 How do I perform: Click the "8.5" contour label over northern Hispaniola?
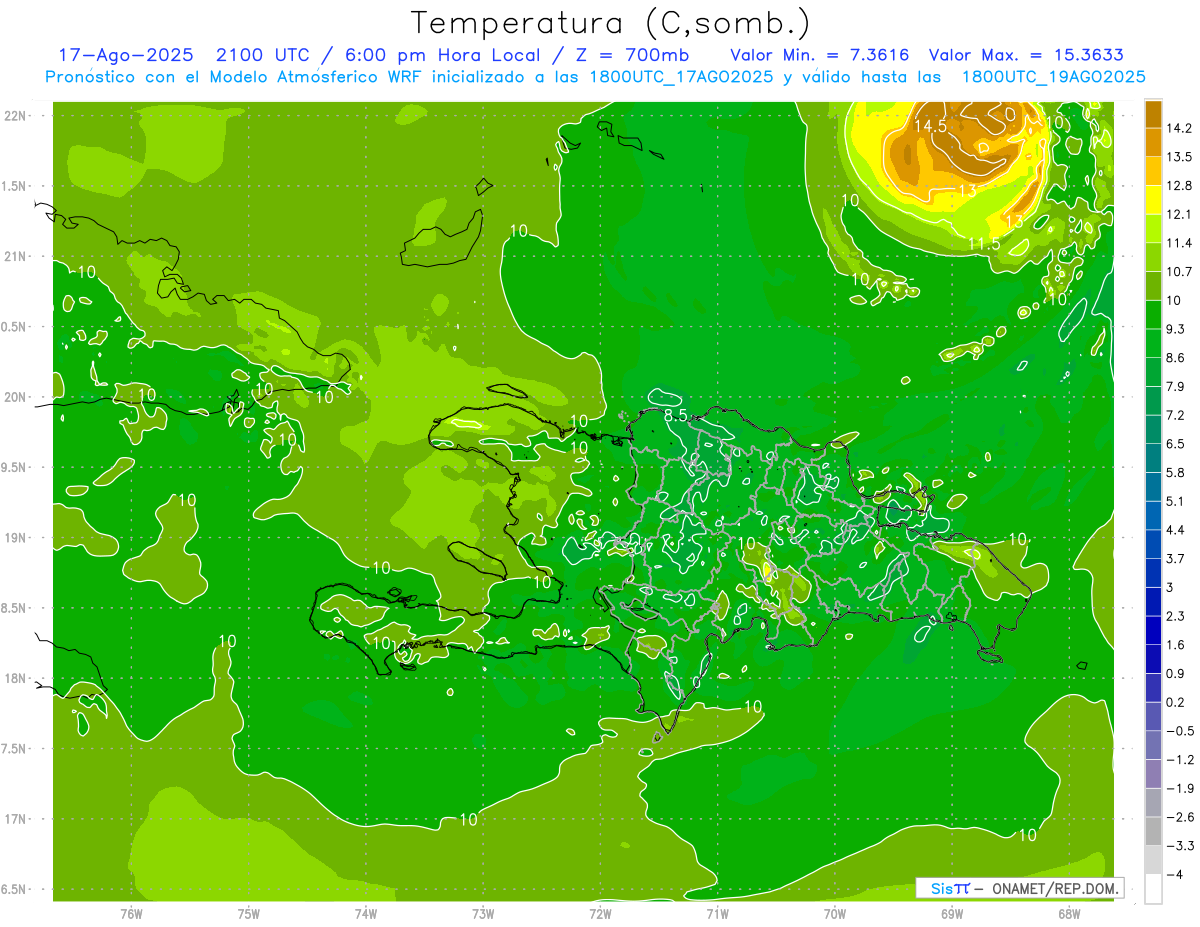[676, 415]
